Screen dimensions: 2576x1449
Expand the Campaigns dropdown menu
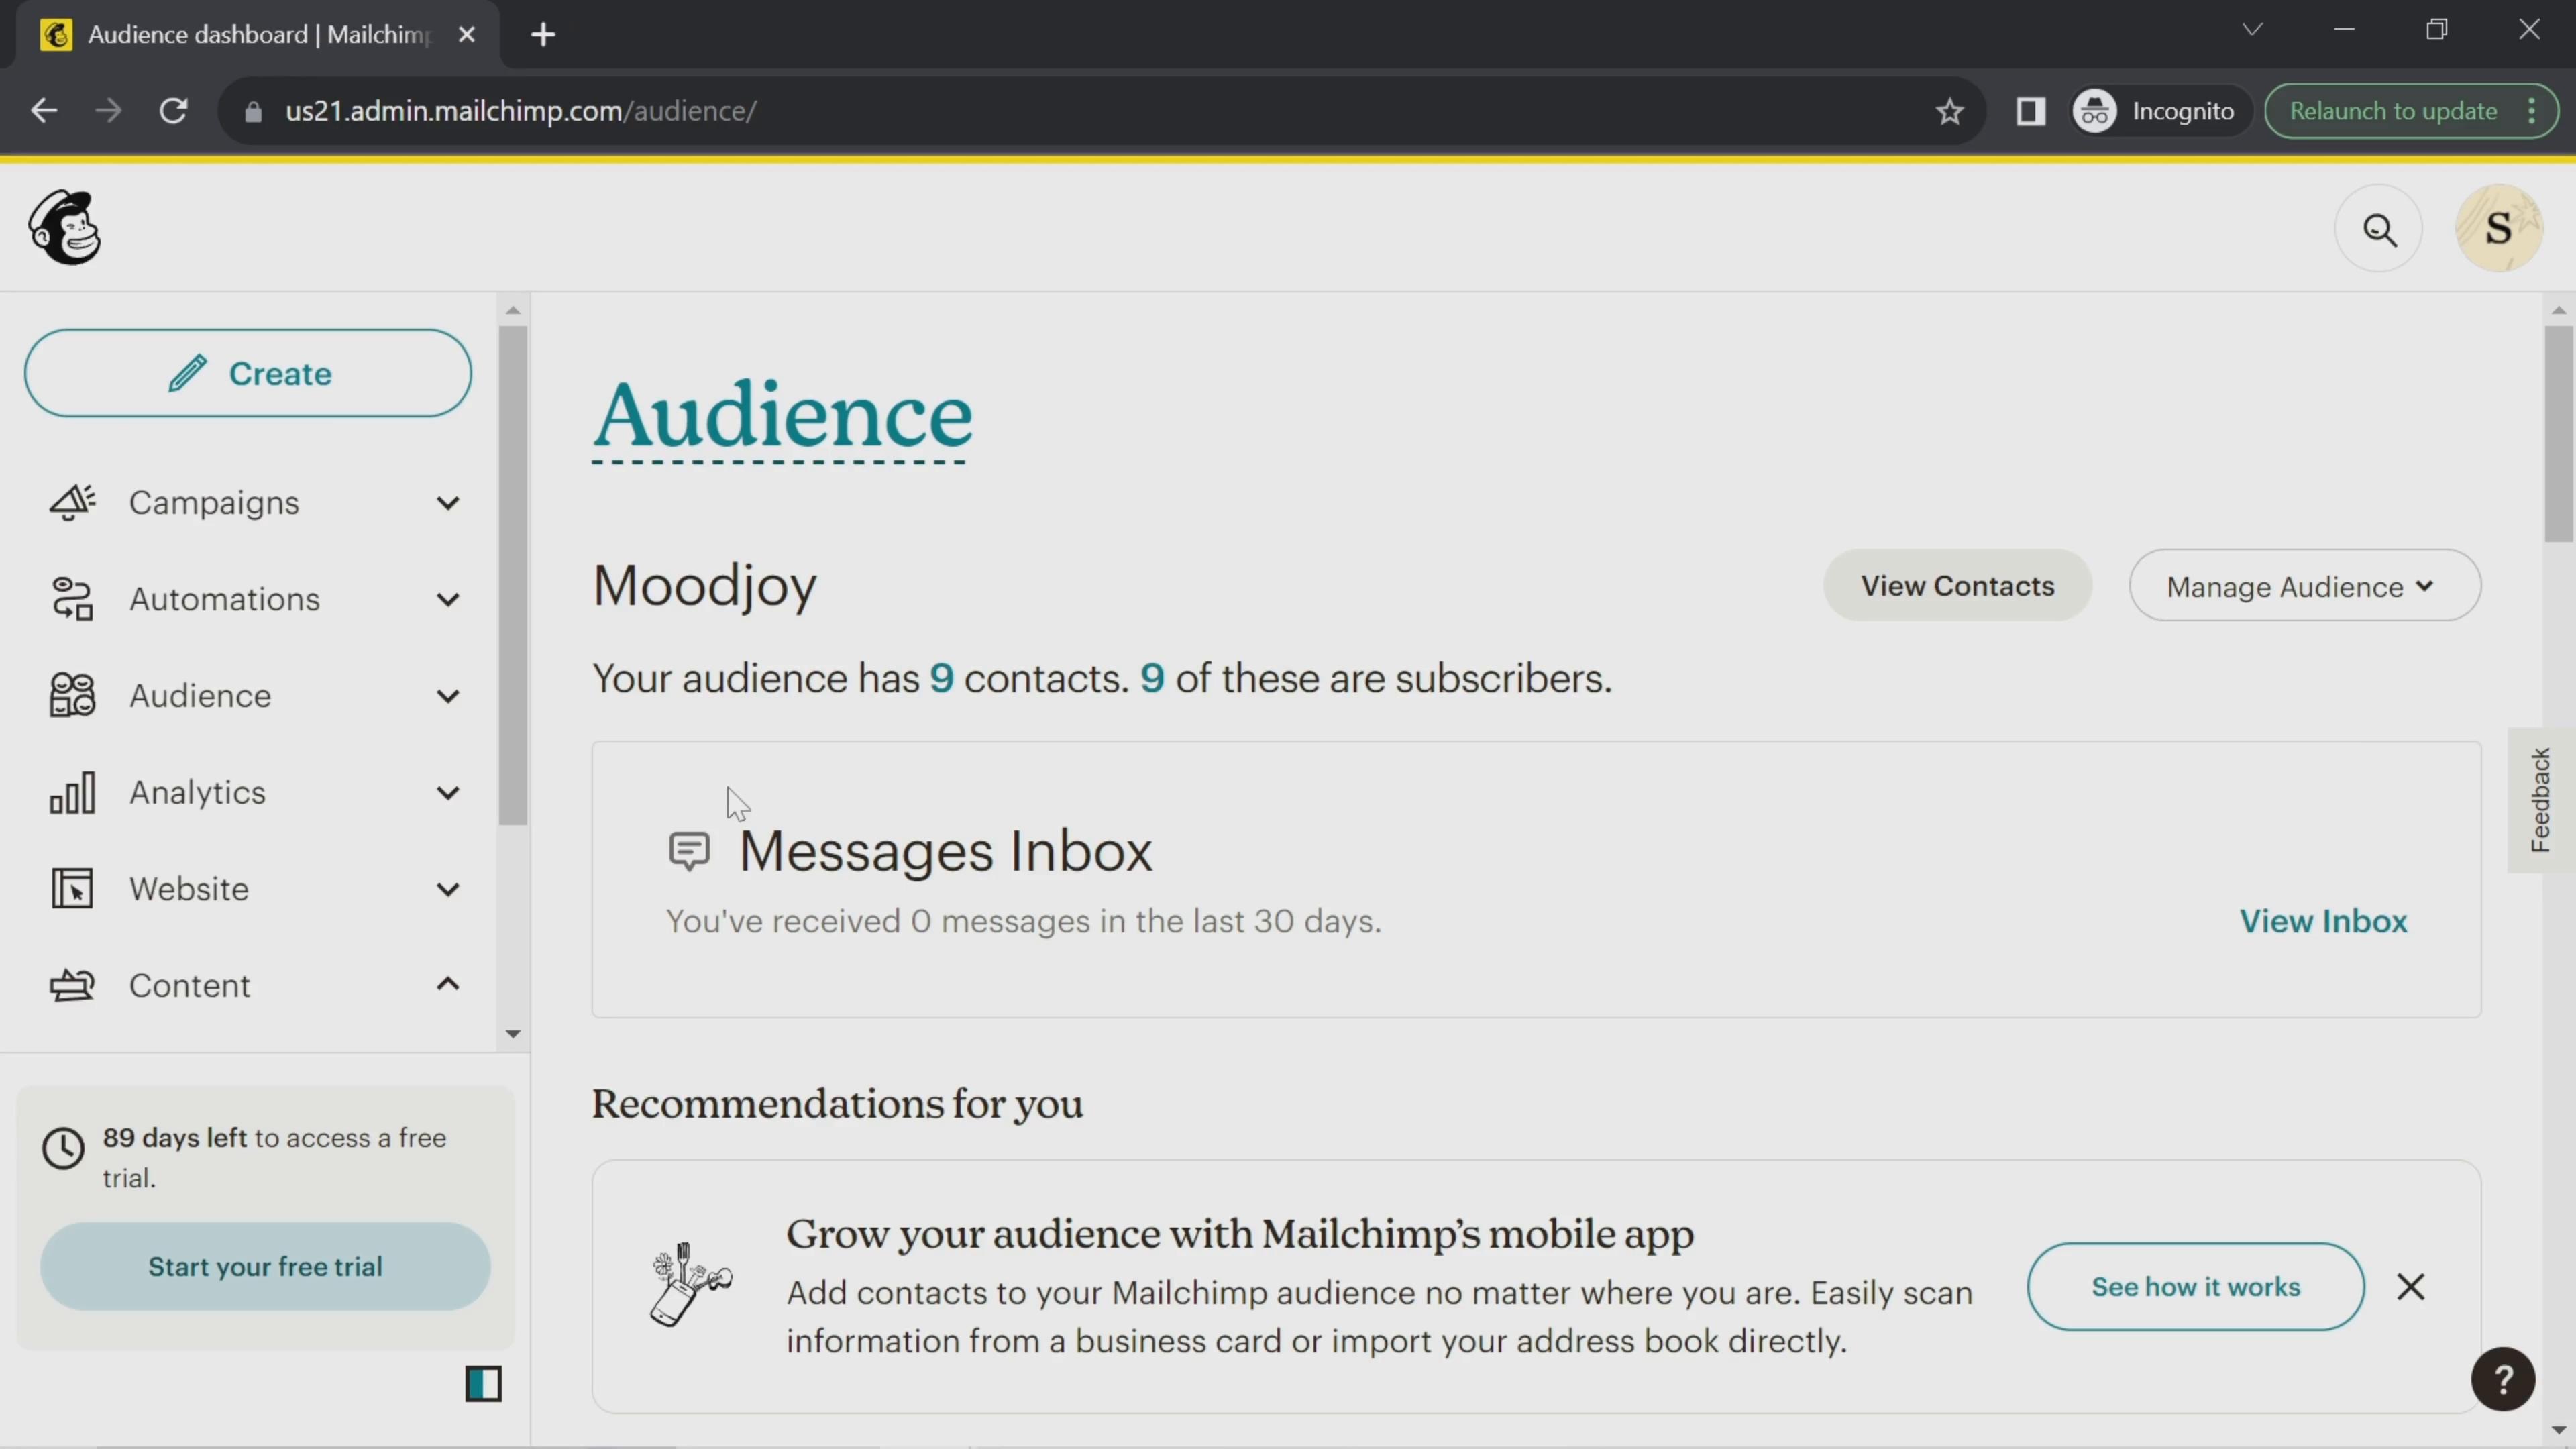pos(447,502)
